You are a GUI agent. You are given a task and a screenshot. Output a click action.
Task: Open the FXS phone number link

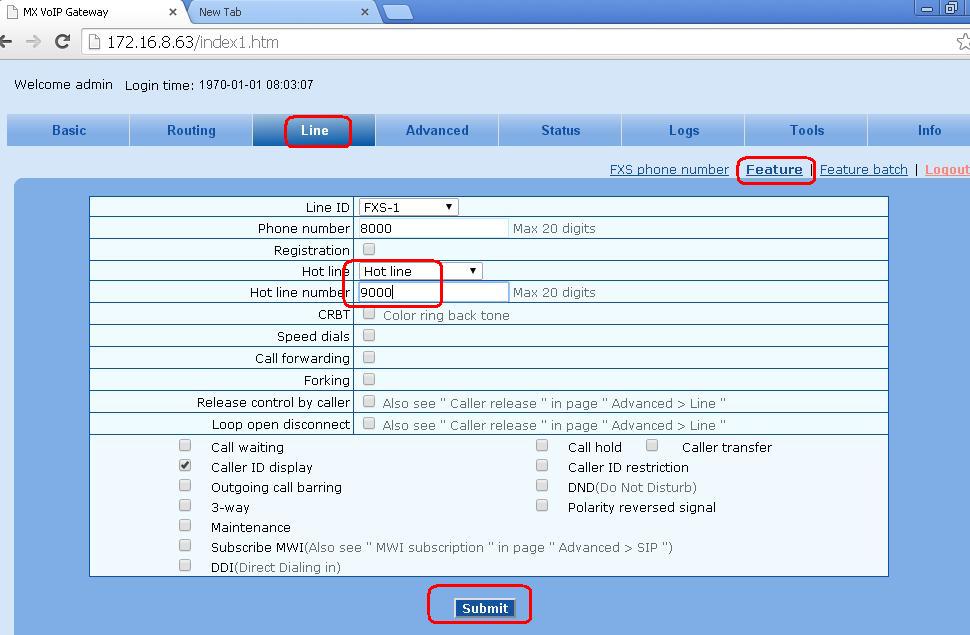point(669,170)
